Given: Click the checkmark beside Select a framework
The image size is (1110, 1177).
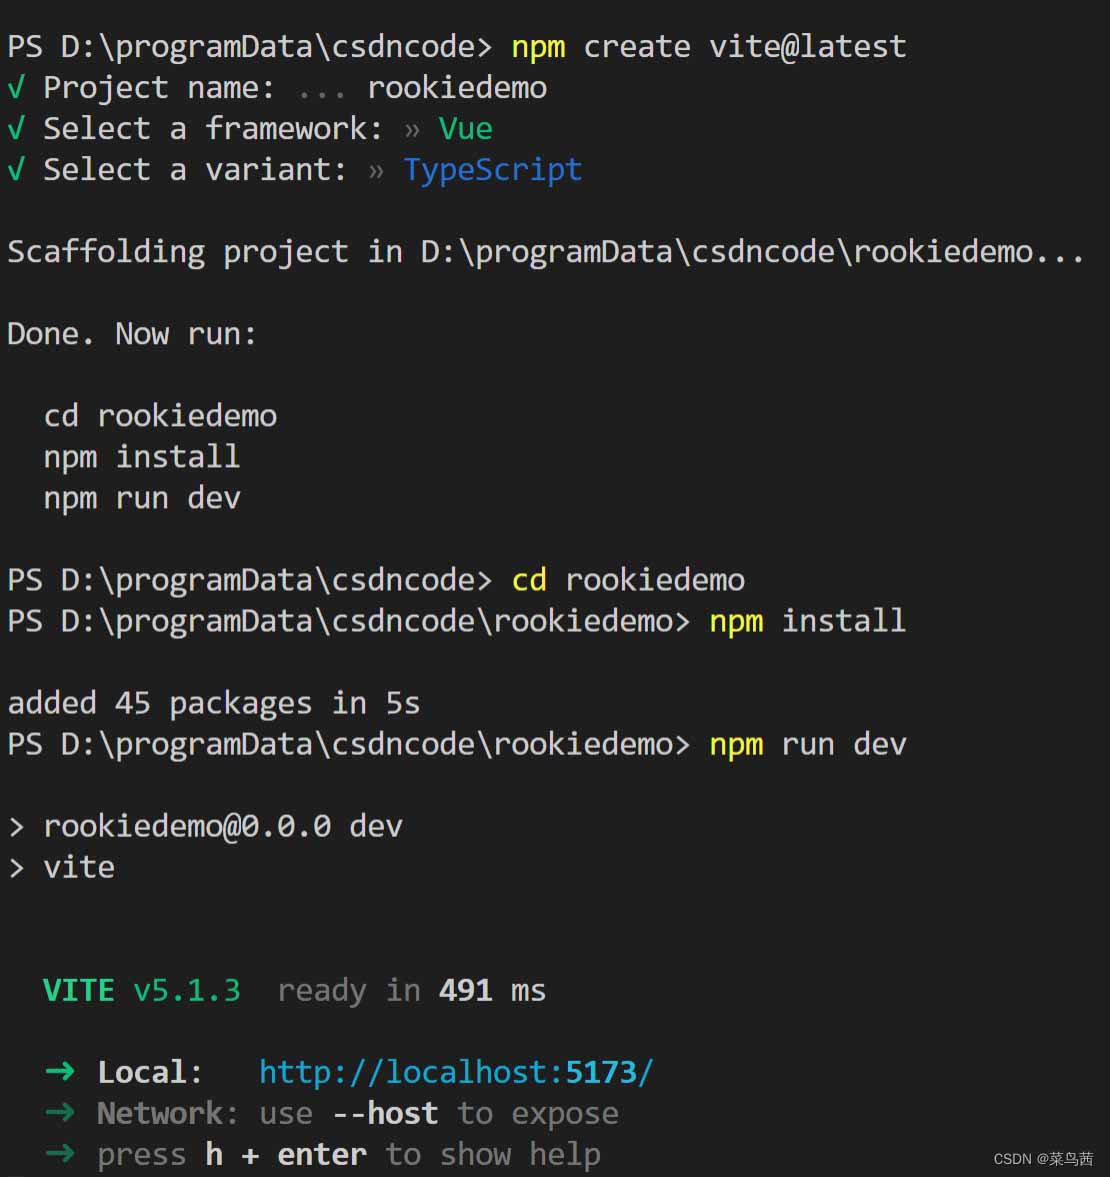Looking at the screenshot, I should point(17,128).
